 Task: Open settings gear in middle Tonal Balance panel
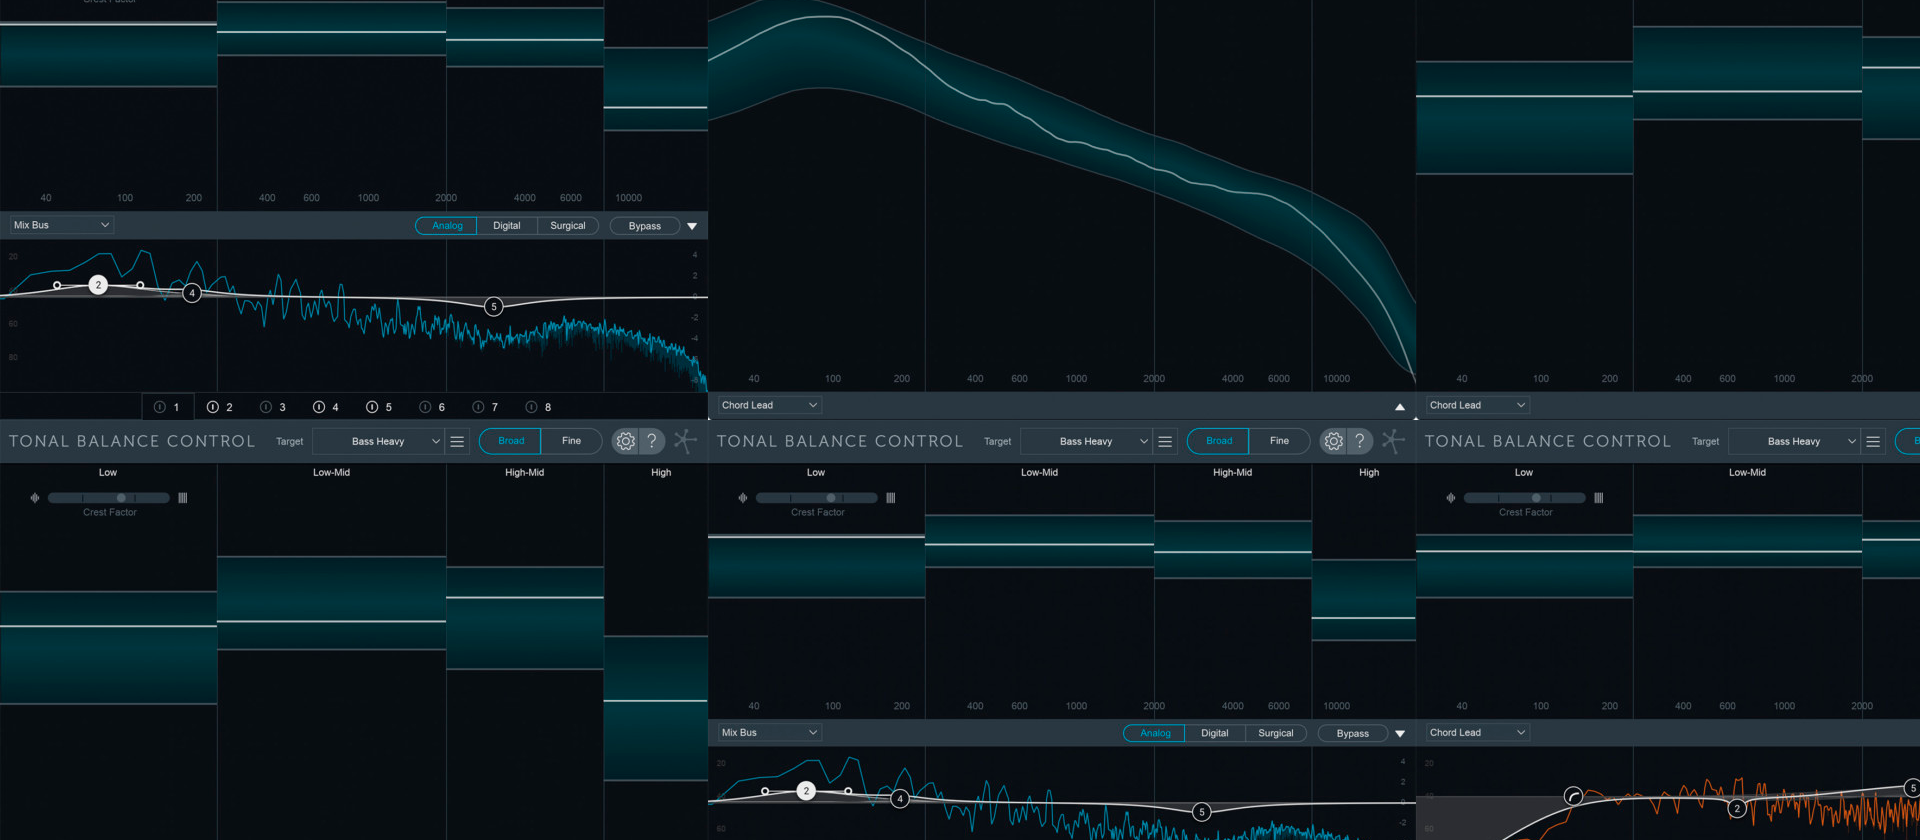click(1333, 441)
